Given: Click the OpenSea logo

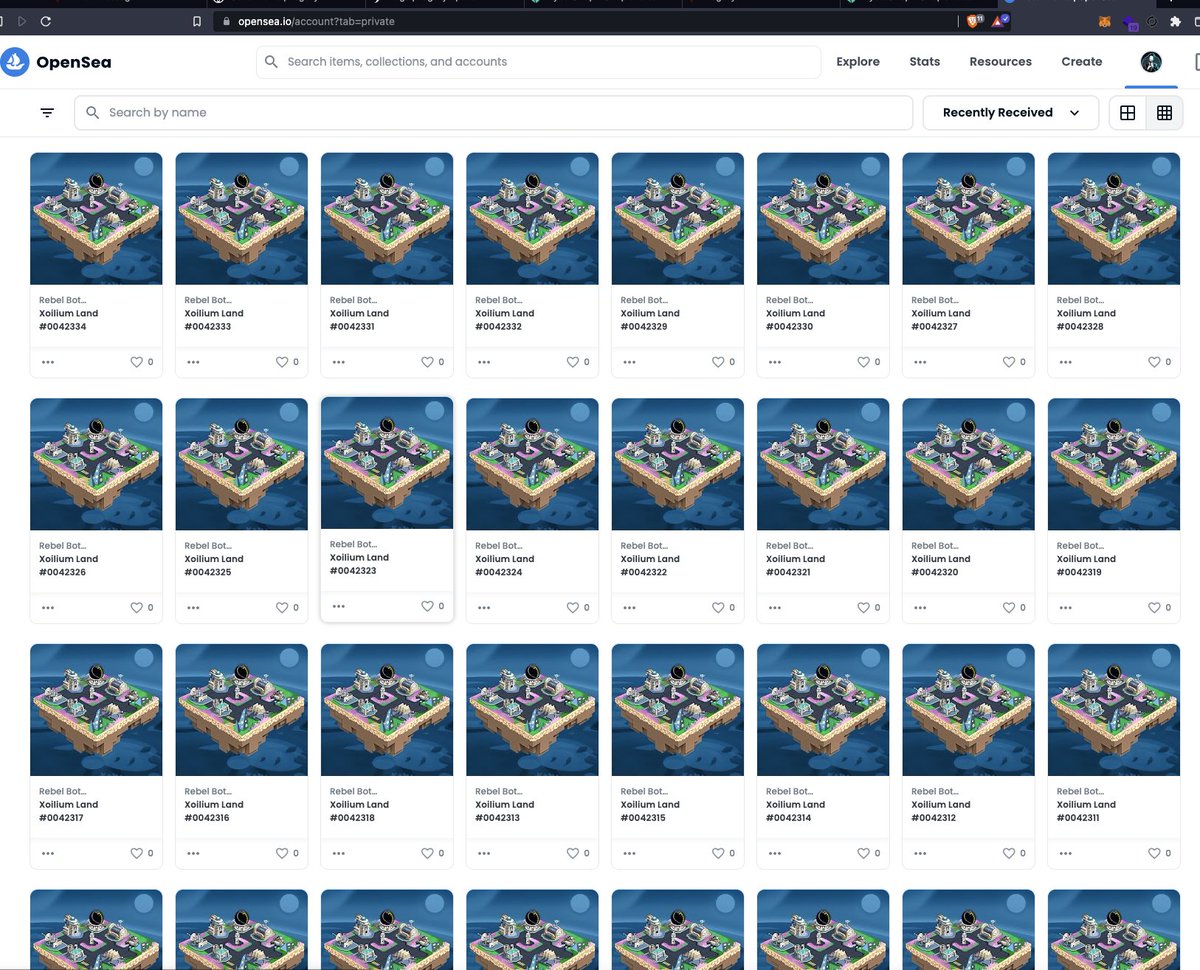Looking at the screenshot, I should [x=56, y=62].
